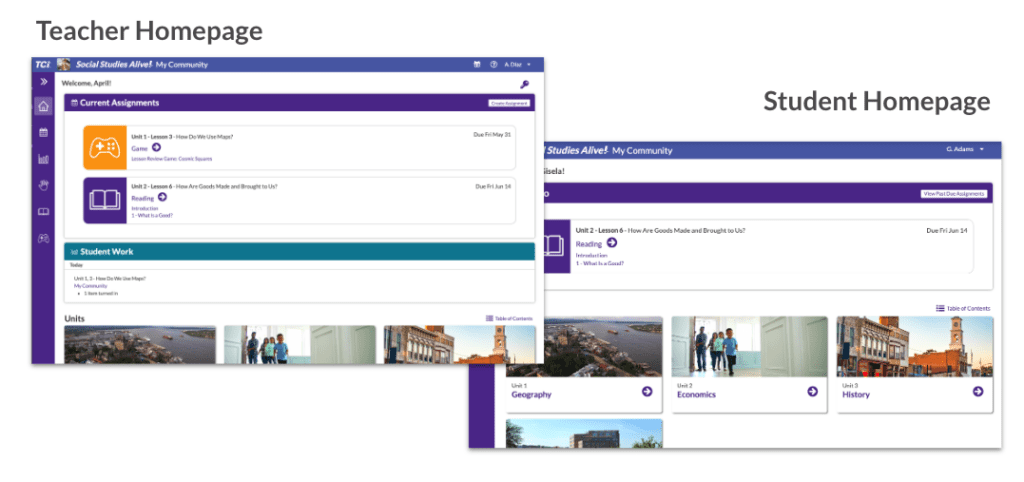Click 'Due Fri May 31' text for Lesson 3
This screenshot has height=482, width=1024.
[x=492, y=135]
